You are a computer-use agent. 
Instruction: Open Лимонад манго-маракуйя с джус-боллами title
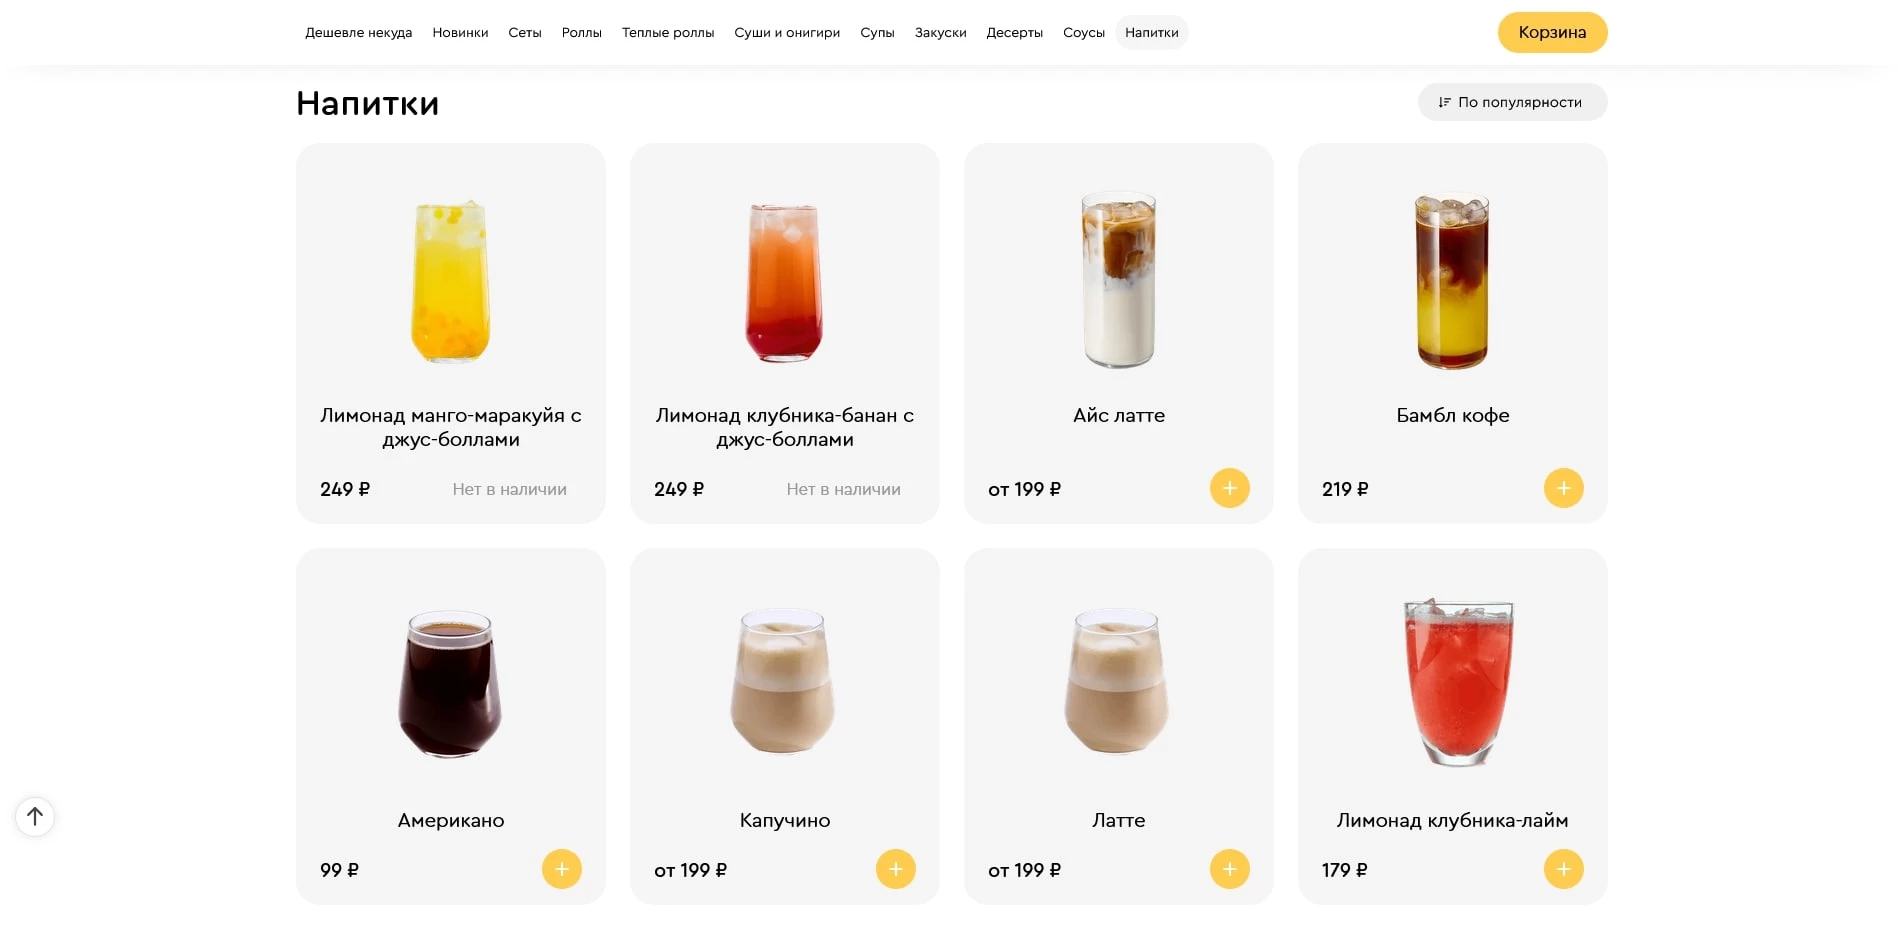coord(450,427)
